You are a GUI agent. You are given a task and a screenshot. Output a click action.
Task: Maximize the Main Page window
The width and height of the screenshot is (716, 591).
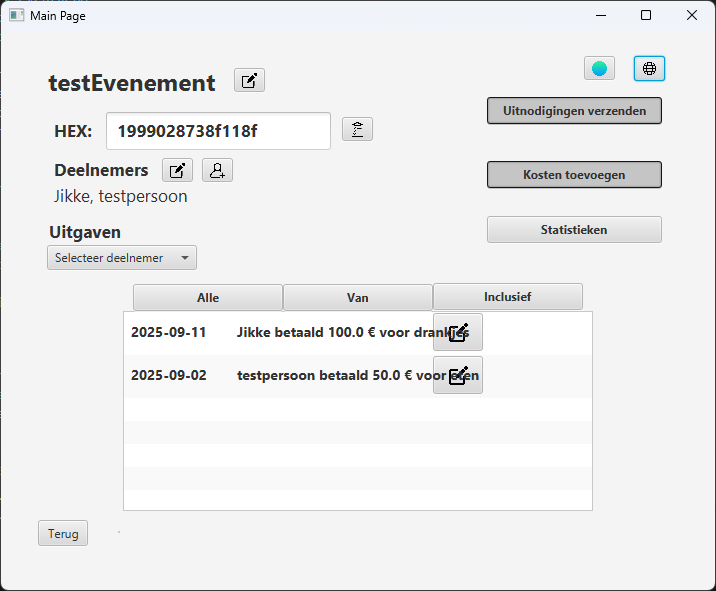pos(646,15)
